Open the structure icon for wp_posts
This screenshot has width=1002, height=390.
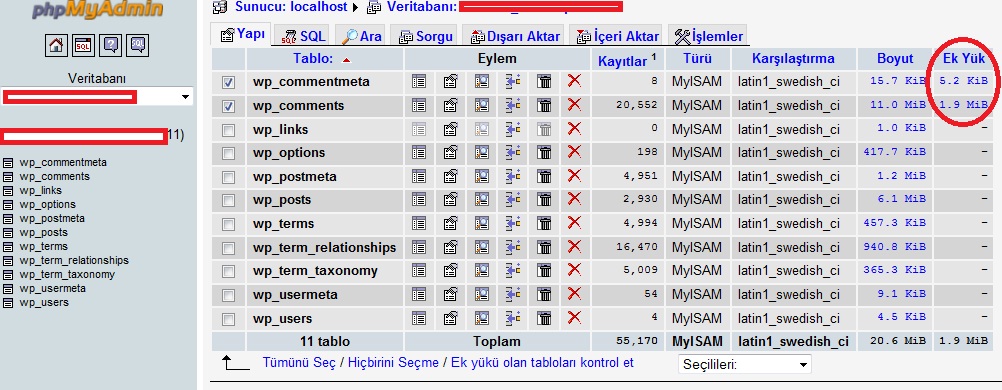[451, 199]
